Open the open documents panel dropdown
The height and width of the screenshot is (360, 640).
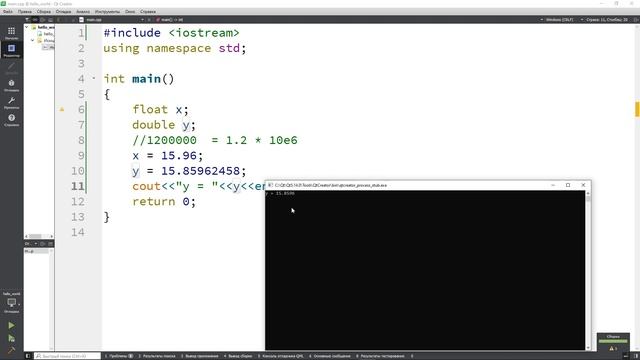[31, 244]
